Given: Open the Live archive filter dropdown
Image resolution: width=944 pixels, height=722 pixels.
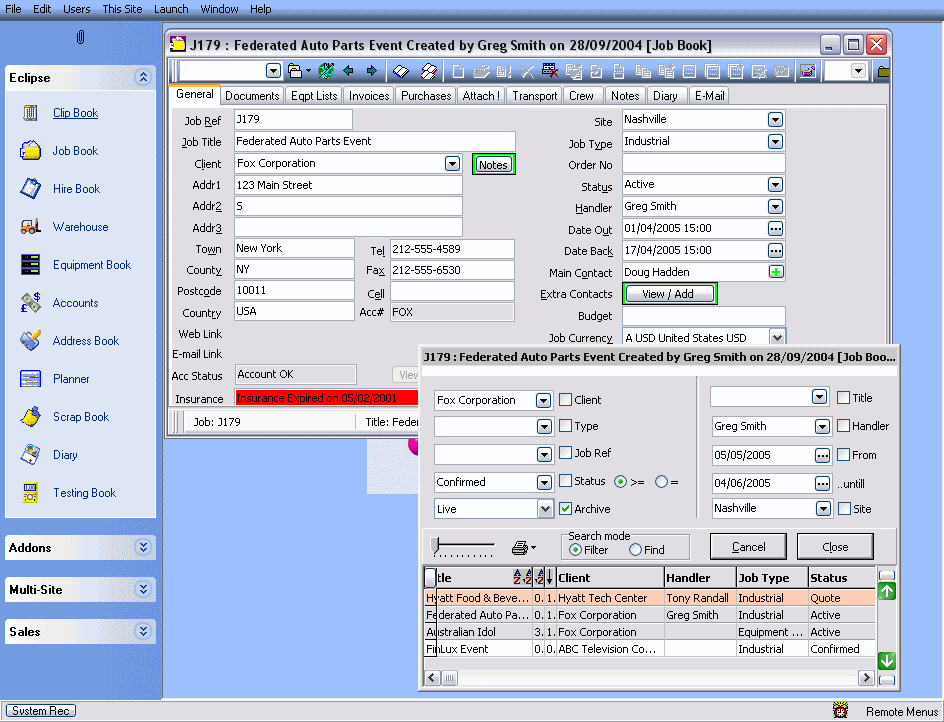Looking at the screenshot, I should tap(545, 509).
